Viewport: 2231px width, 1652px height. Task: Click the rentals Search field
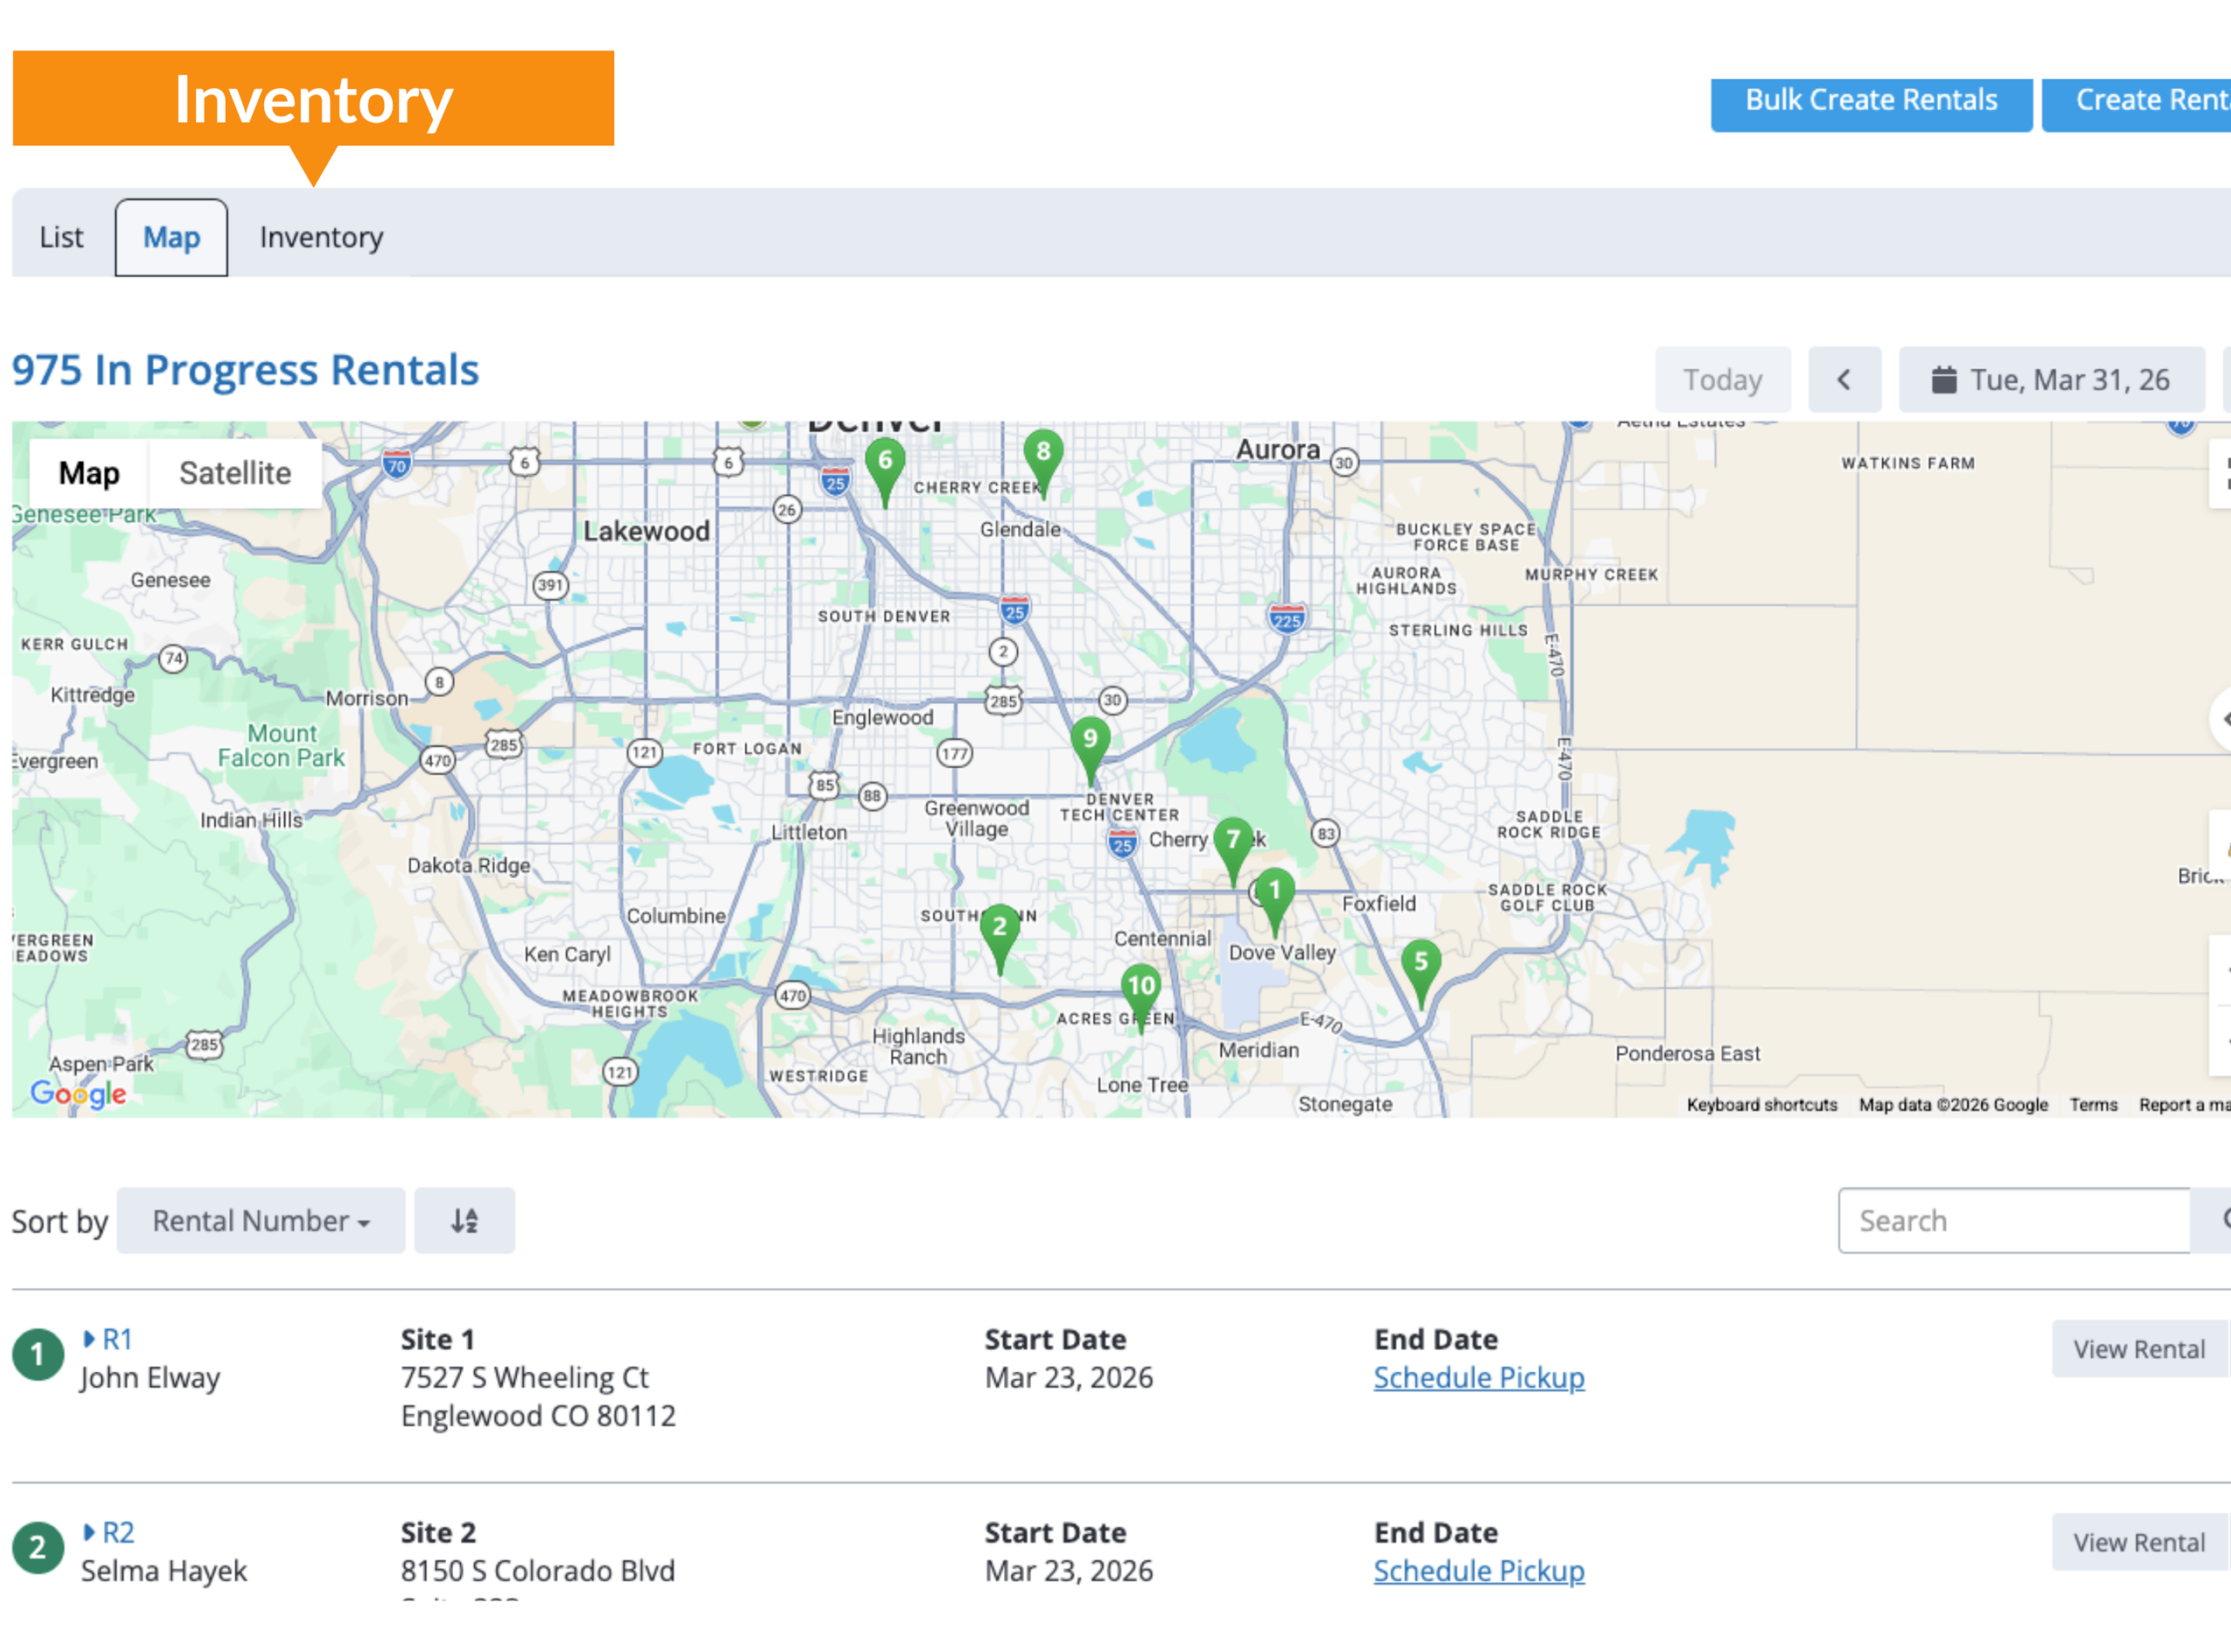(x=2012, y=1221)
